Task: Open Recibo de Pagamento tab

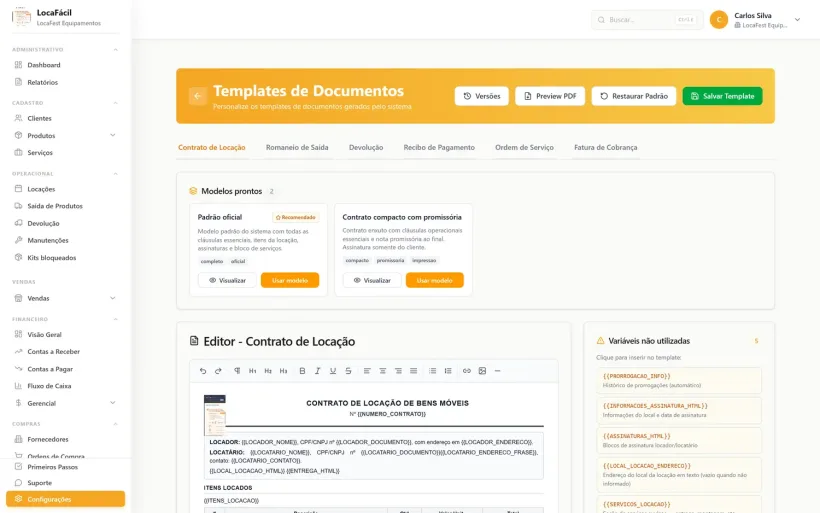Action: point(439,147)
